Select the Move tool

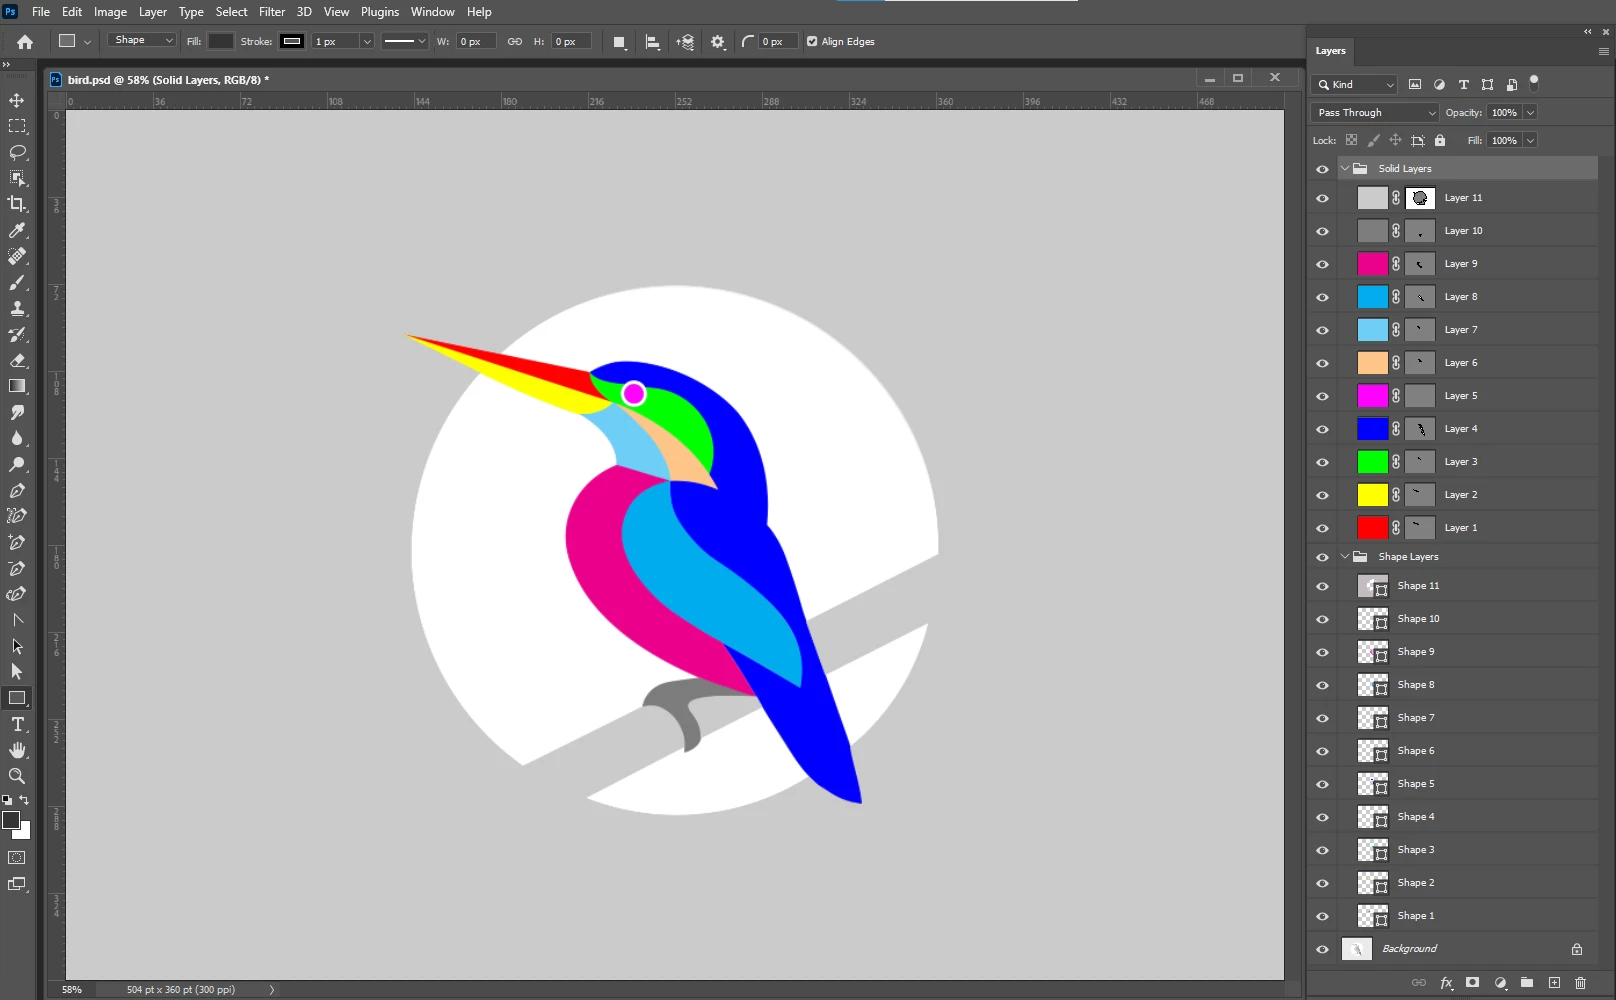click(17, 100)
